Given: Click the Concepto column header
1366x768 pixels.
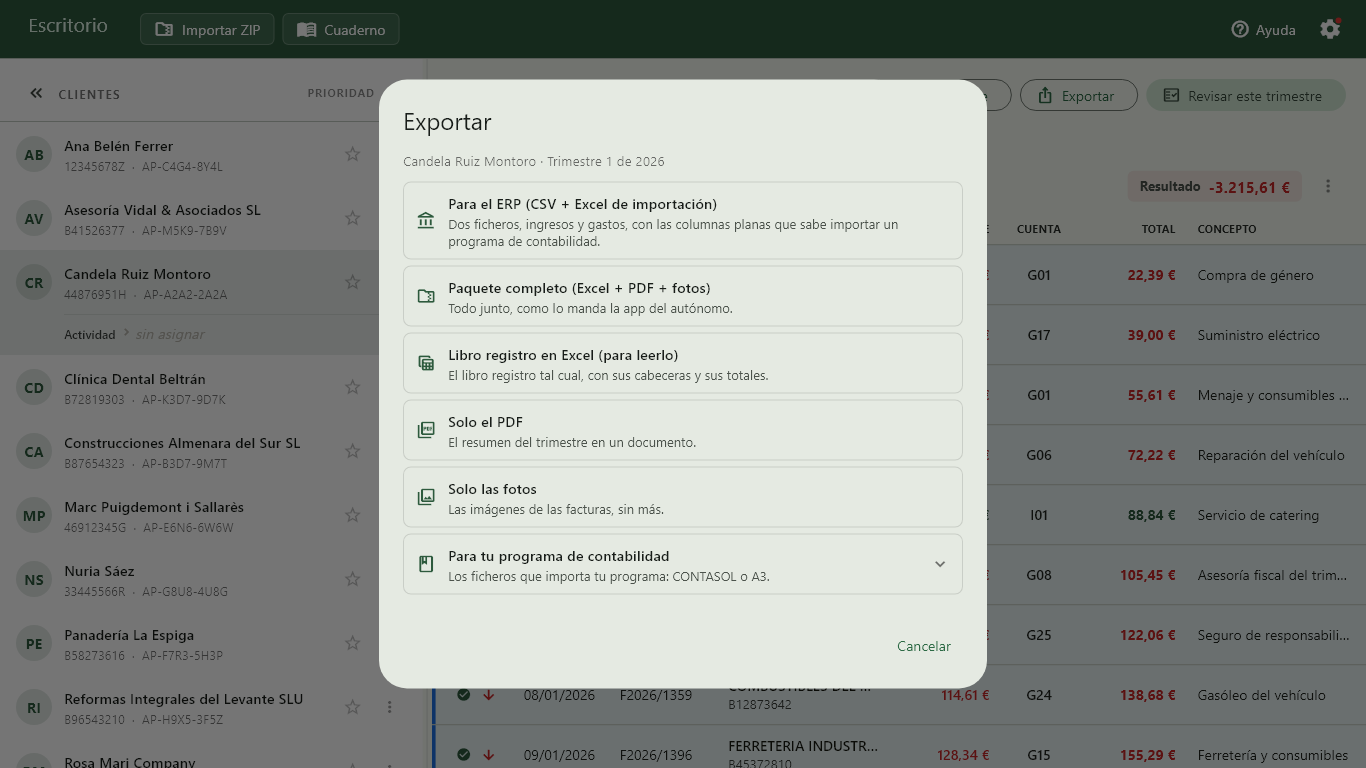Looking at the screenshot, I should tap(1227, 229).
